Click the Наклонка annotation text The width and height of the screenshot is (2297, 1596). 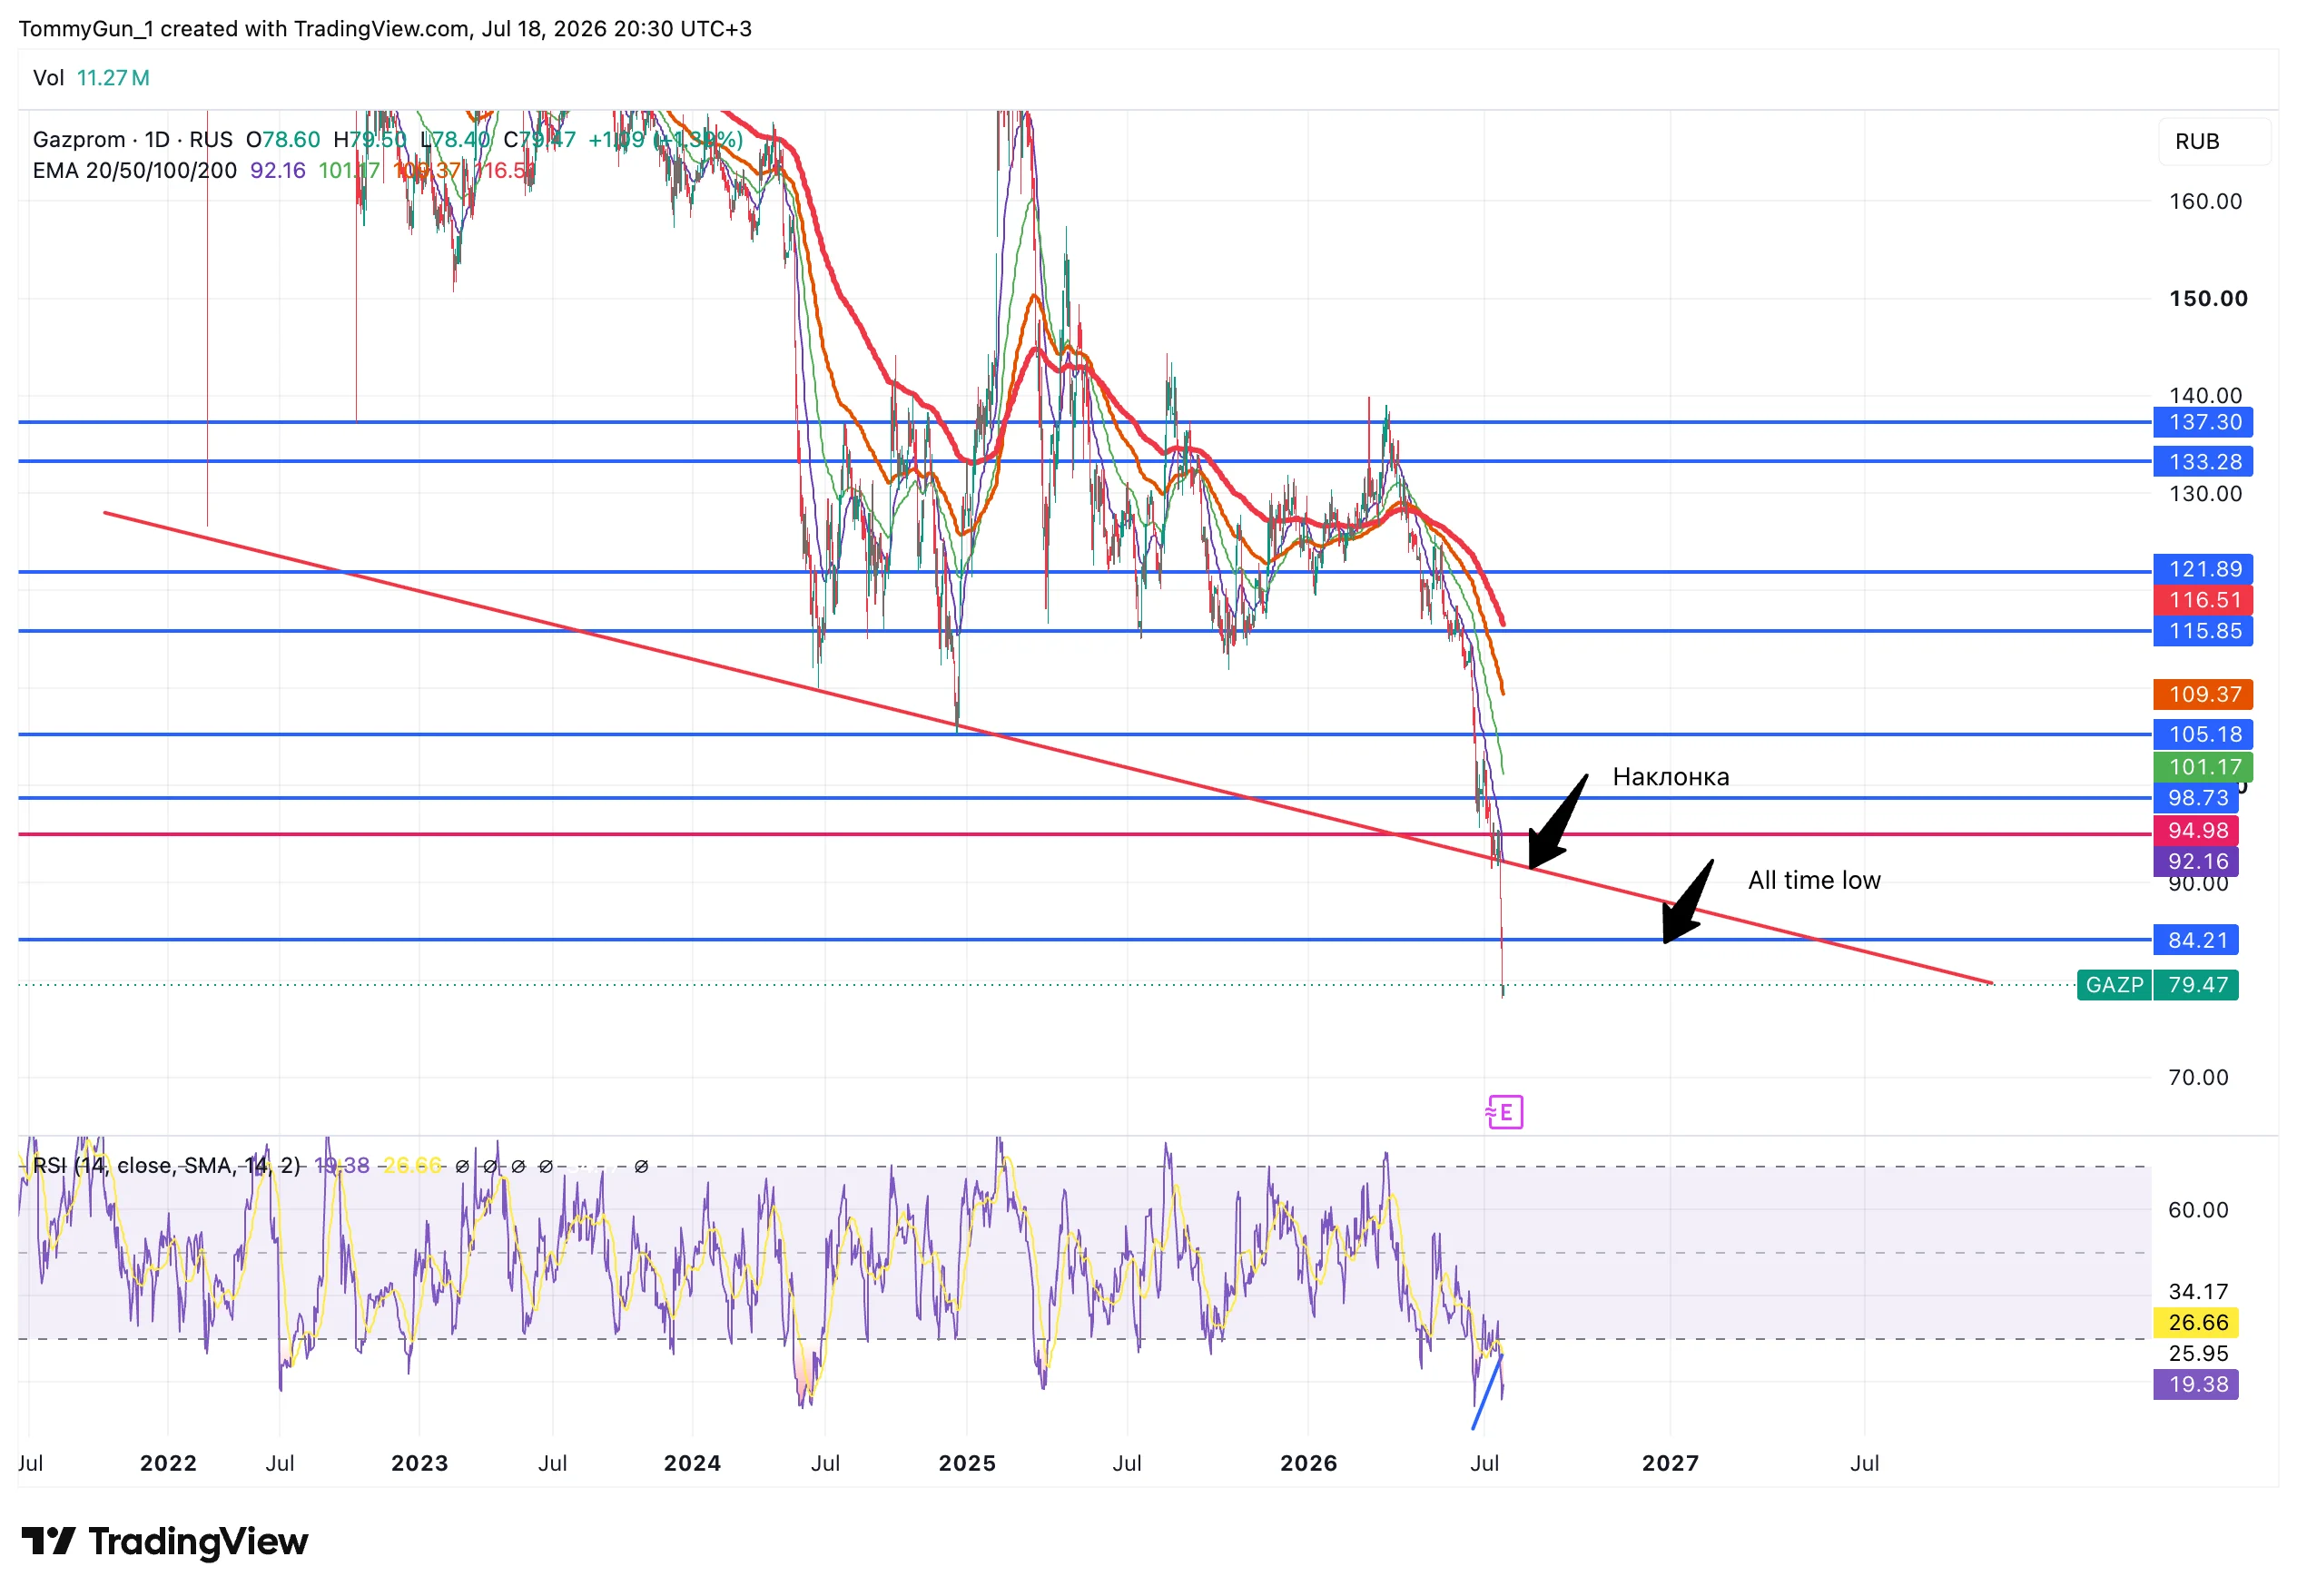(1670, 777)
